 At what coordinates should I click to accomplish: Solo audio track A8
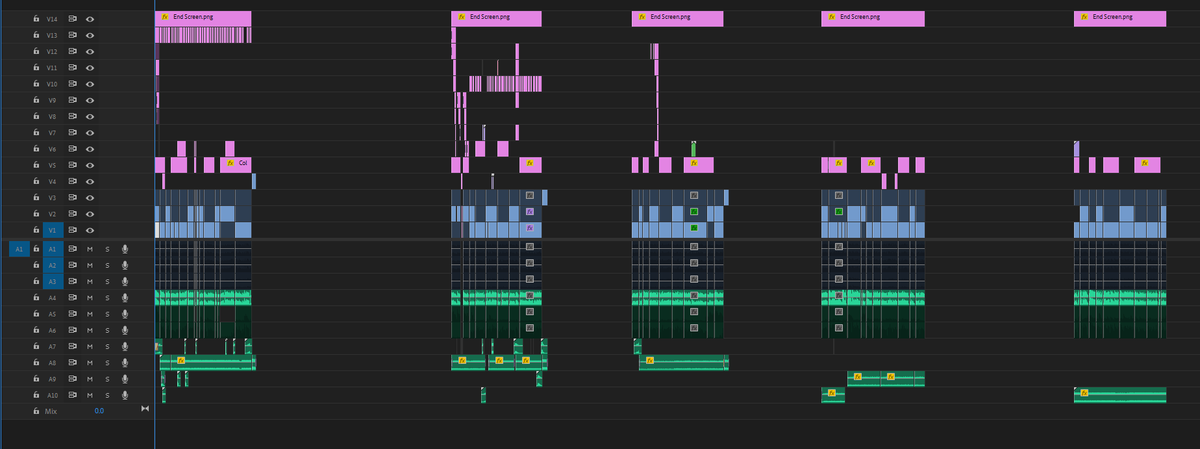click(107, 363)
